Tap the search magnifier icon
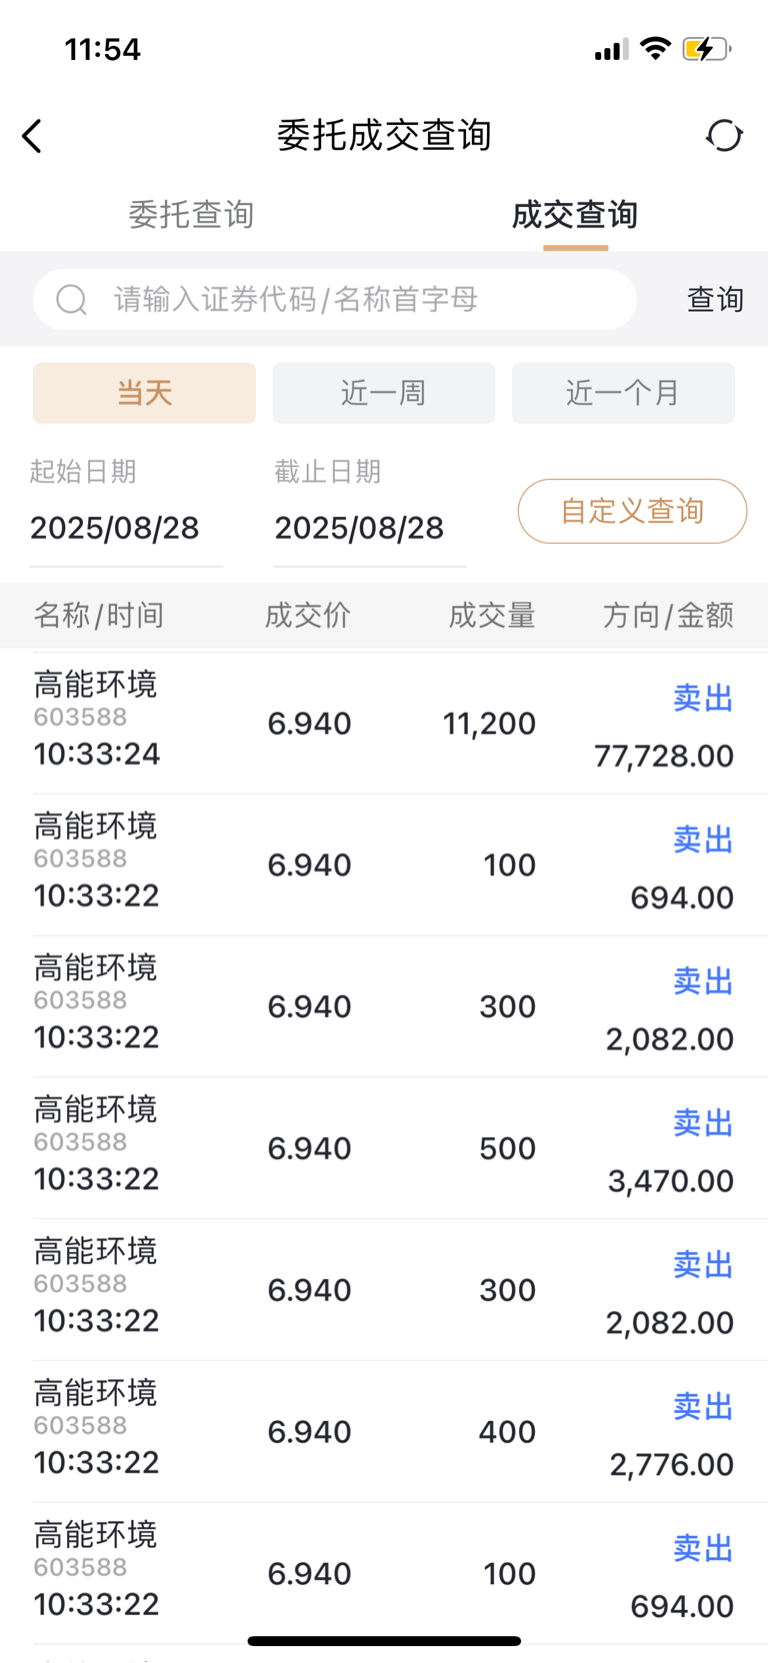This screenshot has width=768, height=1663. [x=71, y=299]
